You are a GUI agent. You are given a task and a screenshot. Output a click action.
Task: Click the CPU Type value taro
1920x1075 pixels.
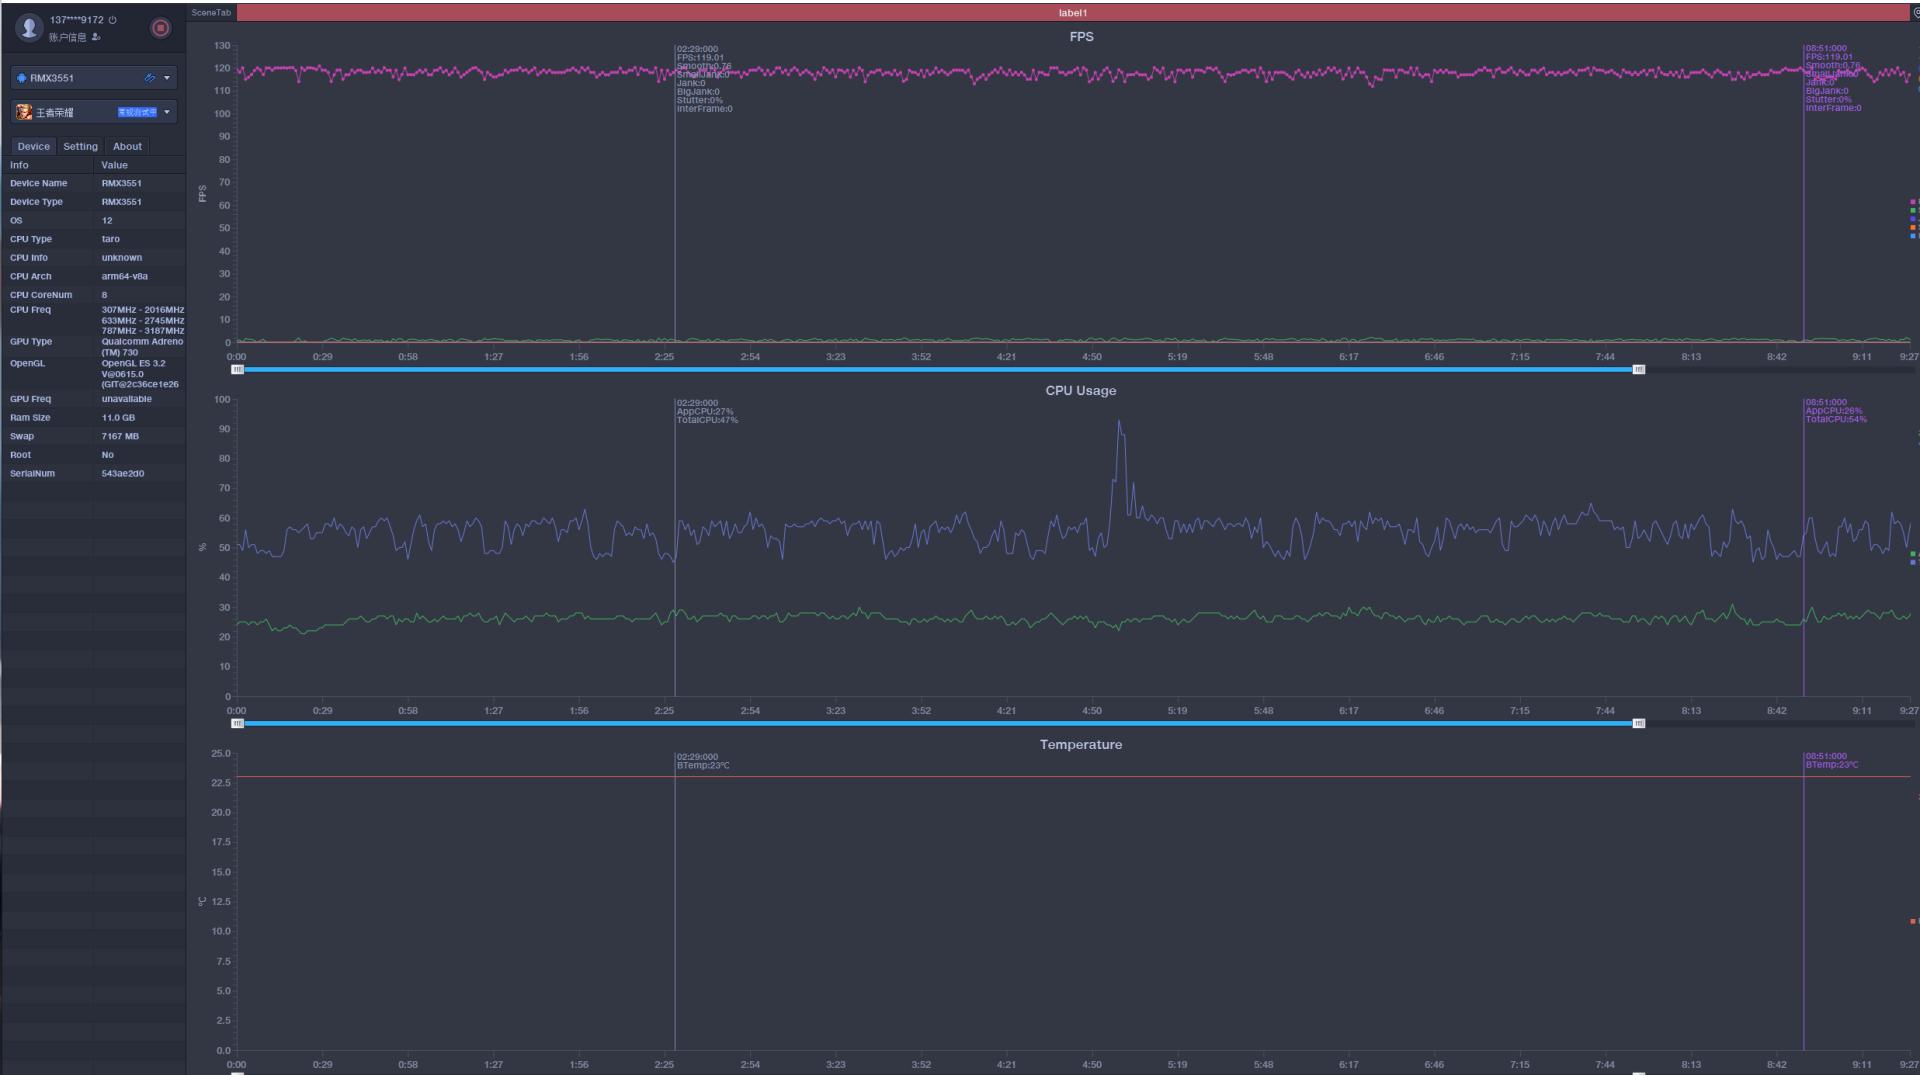[x=110, y=239]
